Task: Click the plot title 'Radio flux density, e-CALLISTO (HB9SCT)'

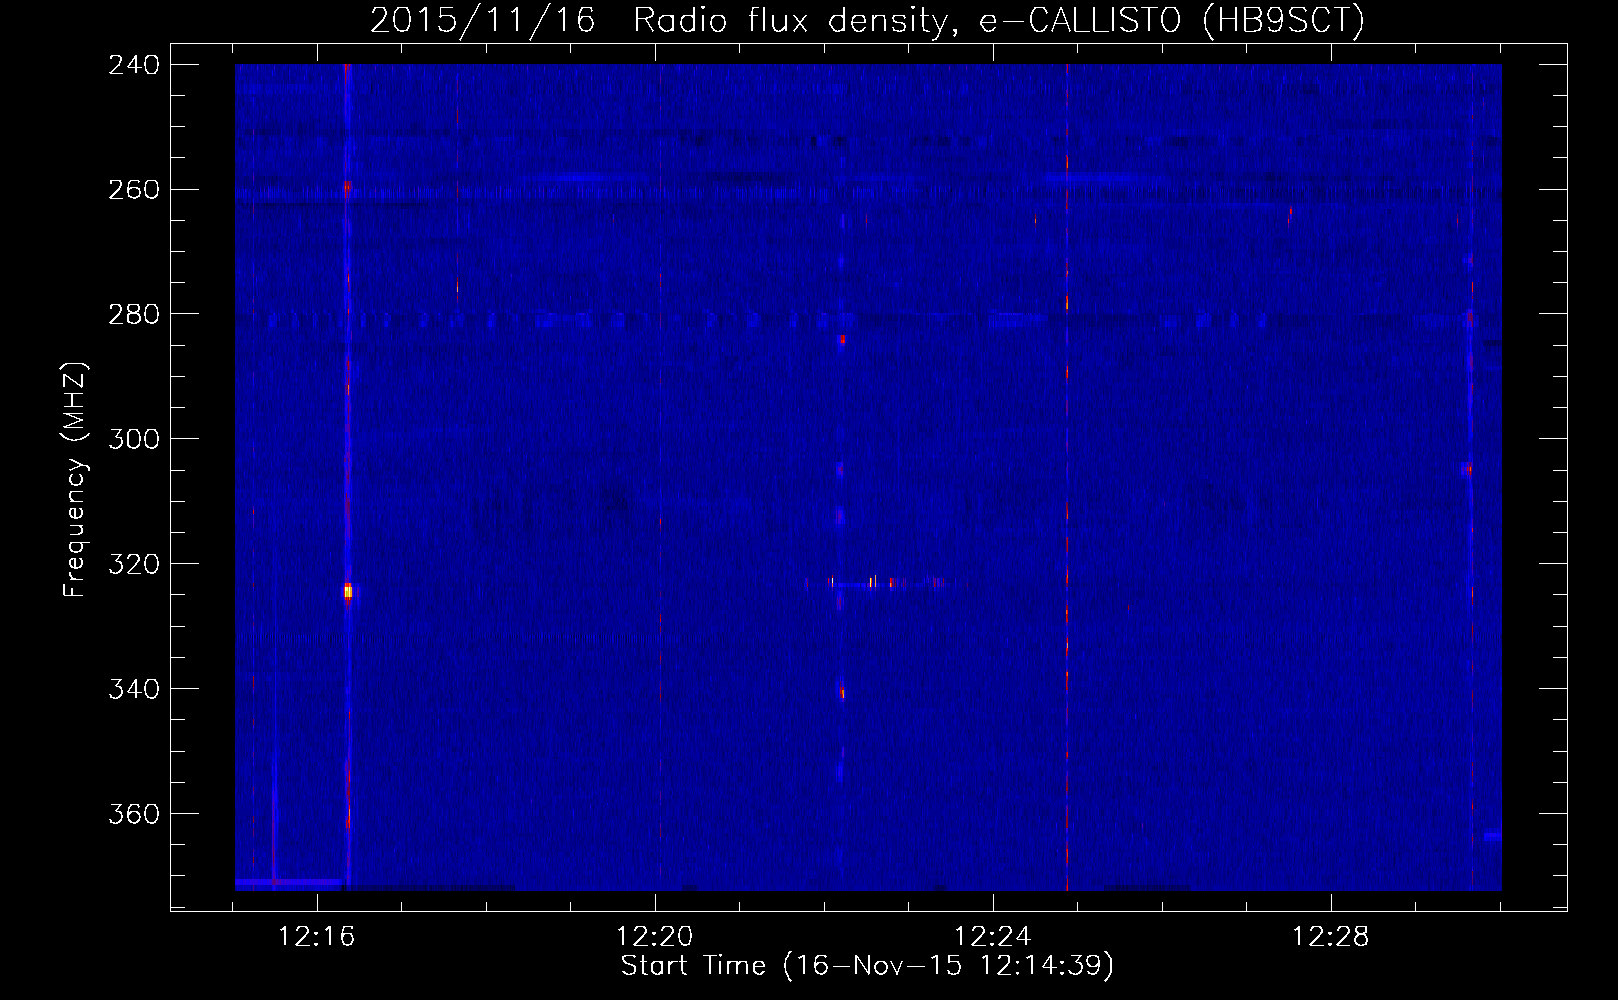Action: [x=999, y=20]
